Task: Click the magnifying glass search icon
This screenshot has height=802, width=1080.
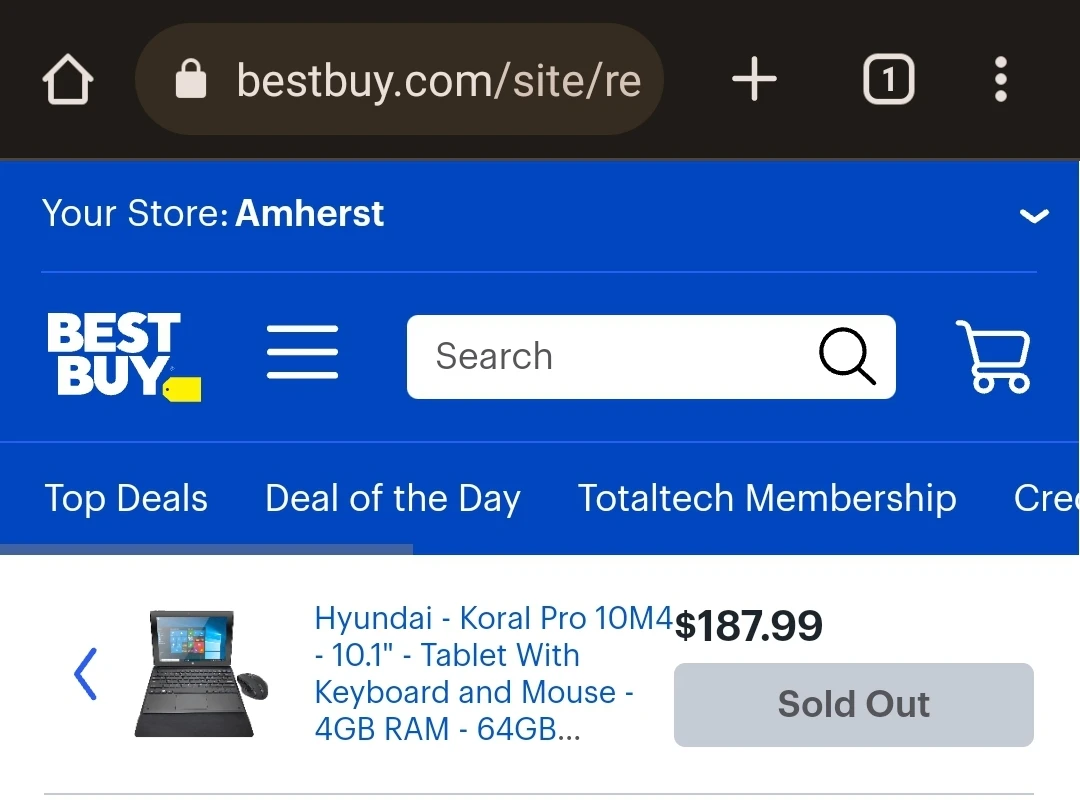Action: [x=847, y=356]
